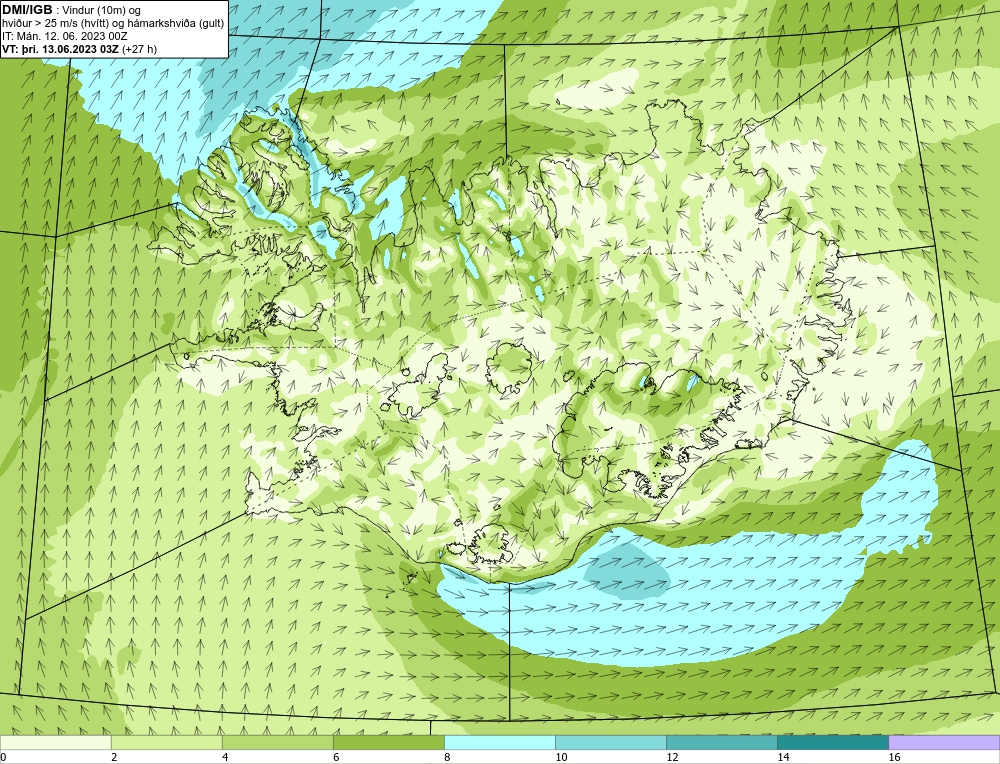
Task: Click the 4–6 m/s green legend swatch
Action: [x=278, y=742]
